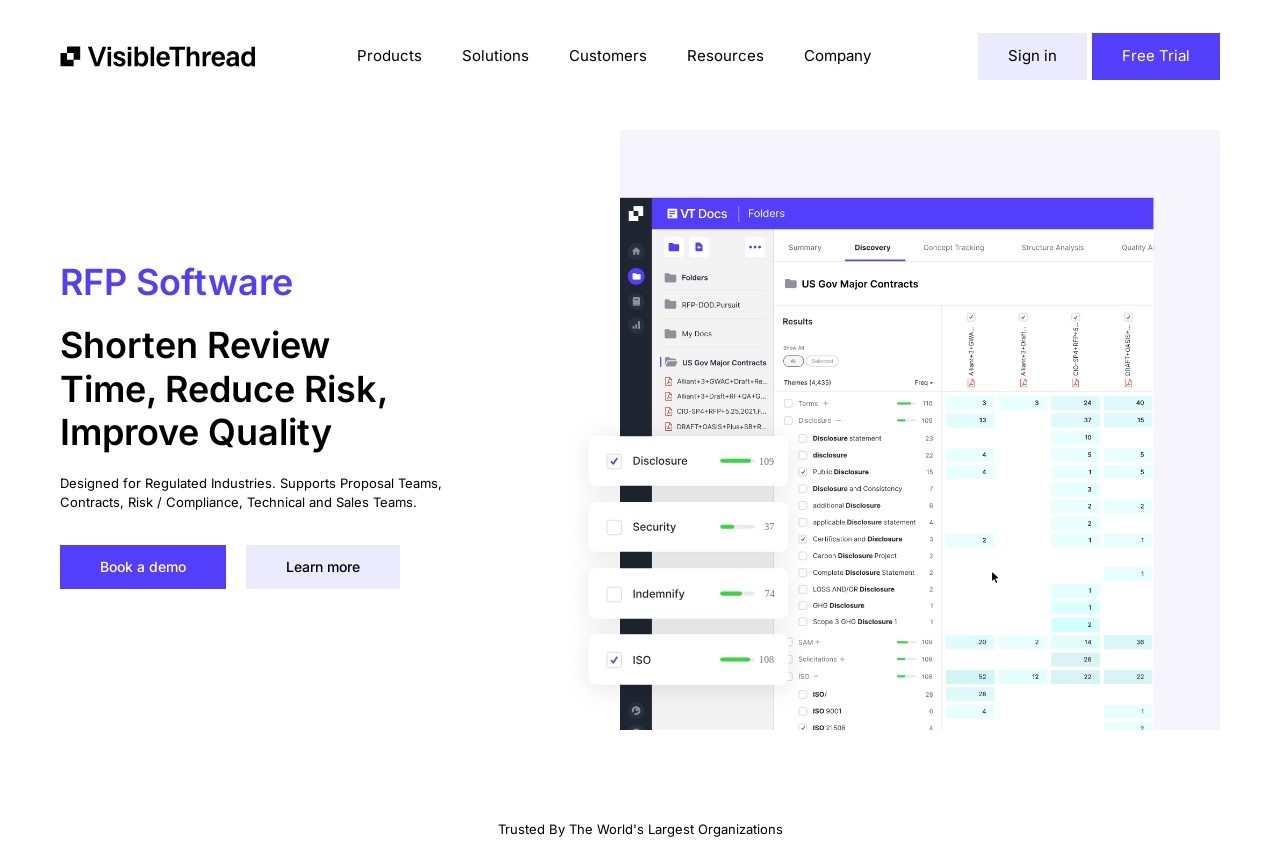Click the Terms row cell showing 40
The image size is (1280, 853).
[1129, 403]
